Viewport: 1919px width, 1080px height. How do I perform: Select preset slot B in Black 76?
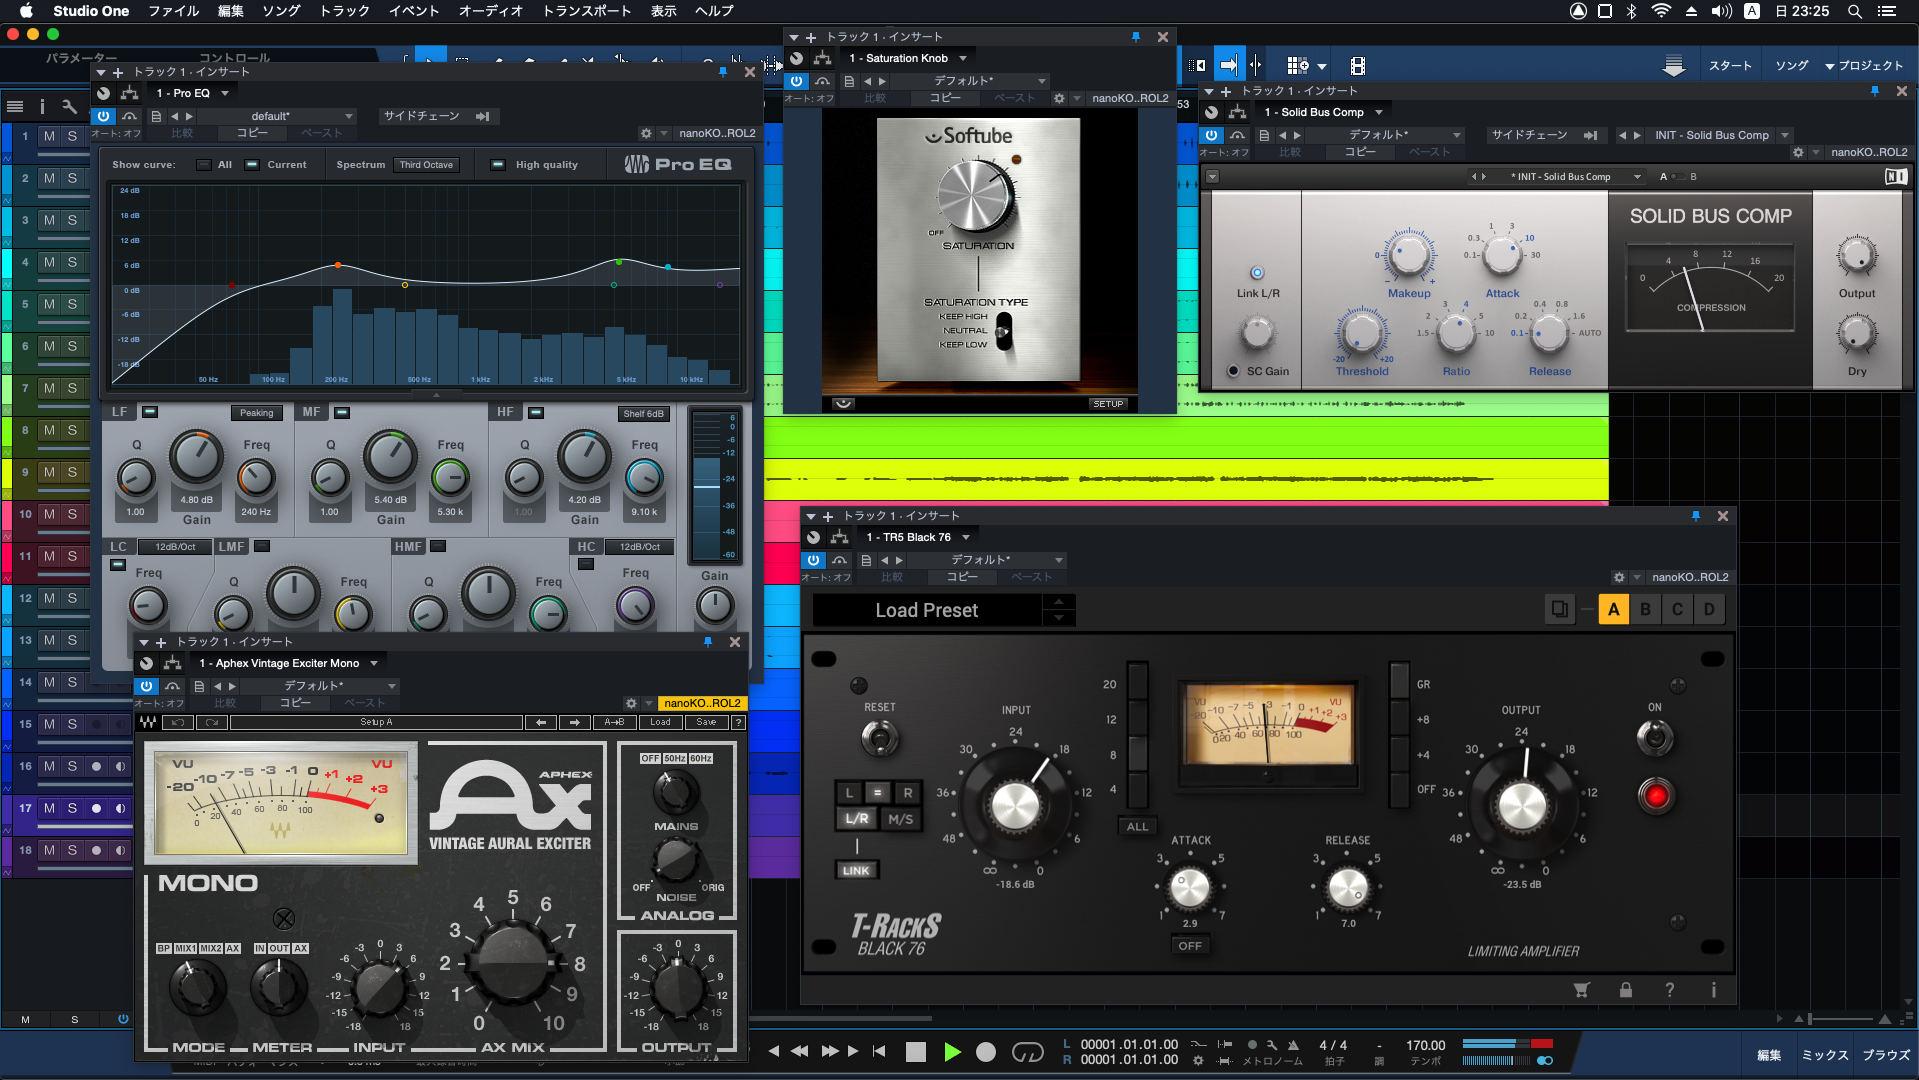1645,609
